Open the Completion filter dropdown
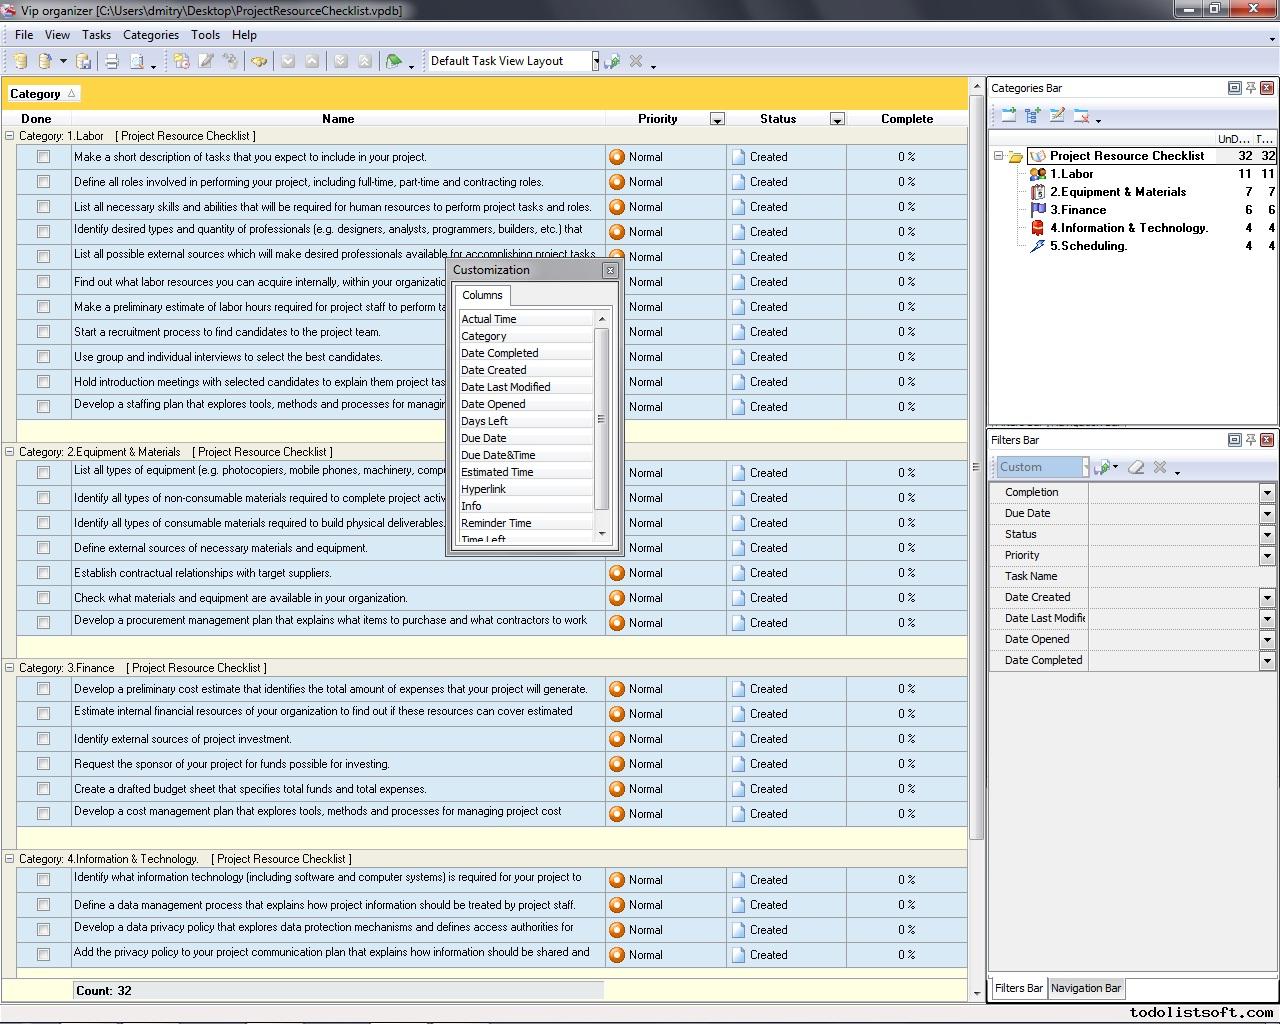The width and height of the screenshot is (1280, 1024). coord(1267,493)
